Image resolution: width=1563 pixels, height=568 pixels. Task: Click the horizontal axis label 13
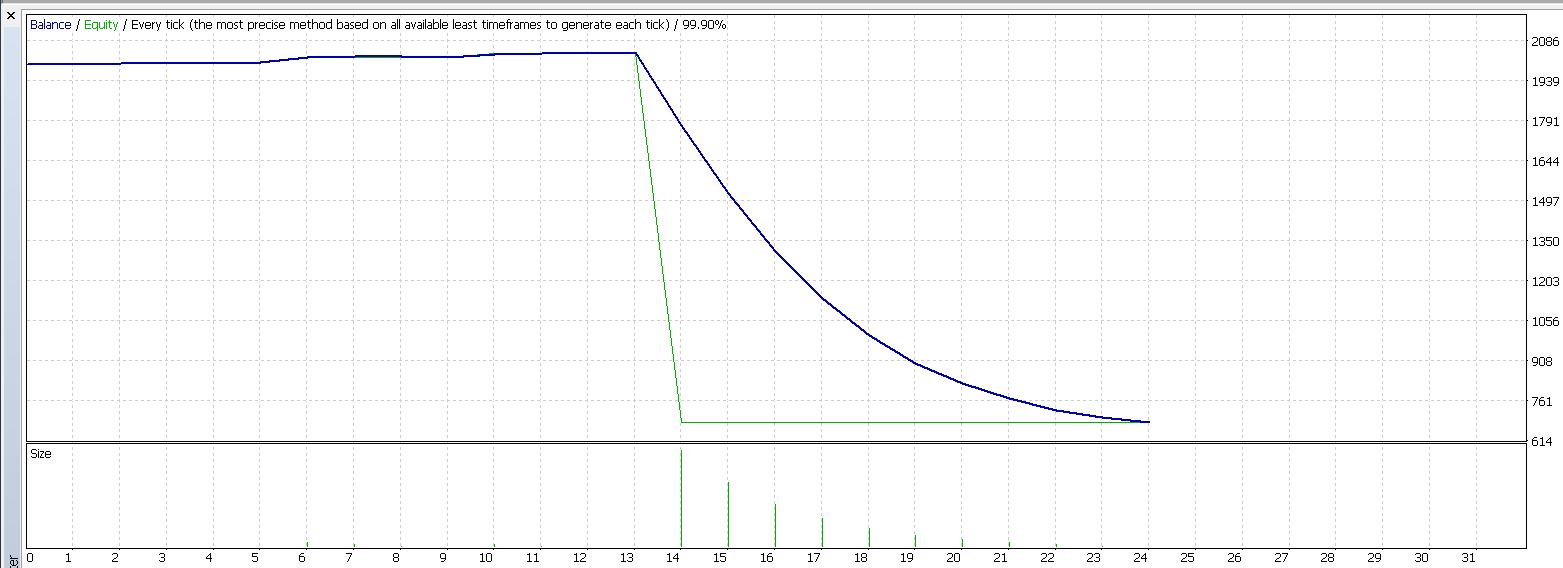click(628, 558)
